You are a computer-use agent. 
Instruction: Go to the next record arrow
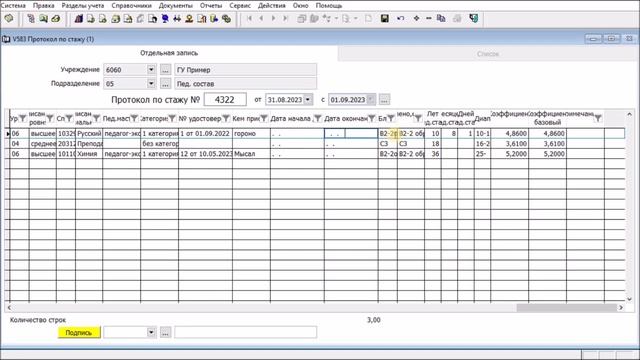click(273, 18)
